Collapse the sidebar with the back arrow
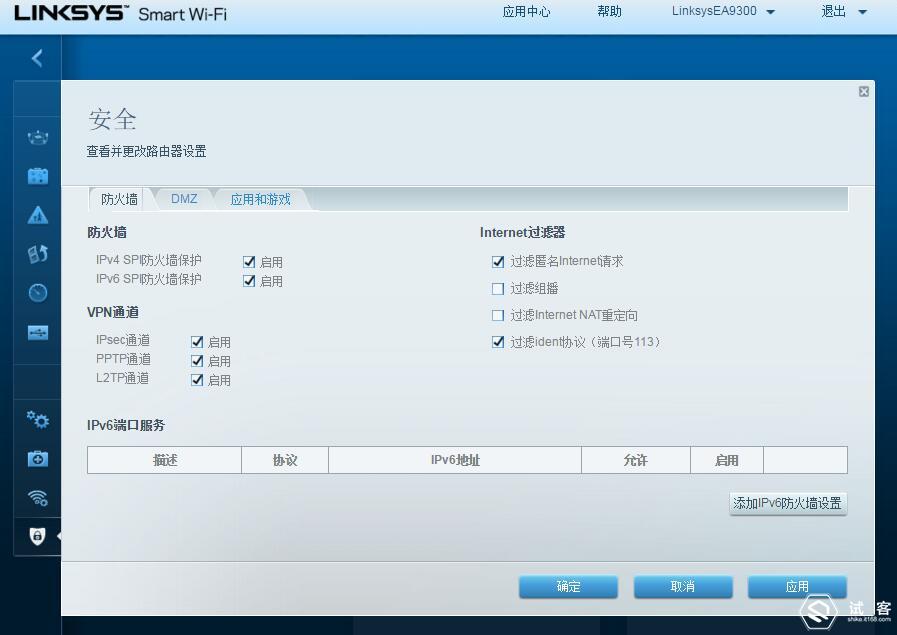 [x=36, y=57]
